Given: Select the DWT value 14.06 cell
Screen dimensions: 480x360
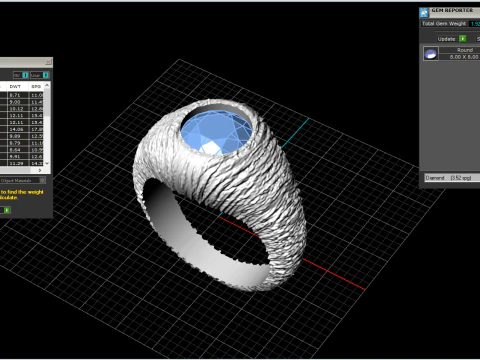Looking at the screenshot, I should click(x=18, y=129).
